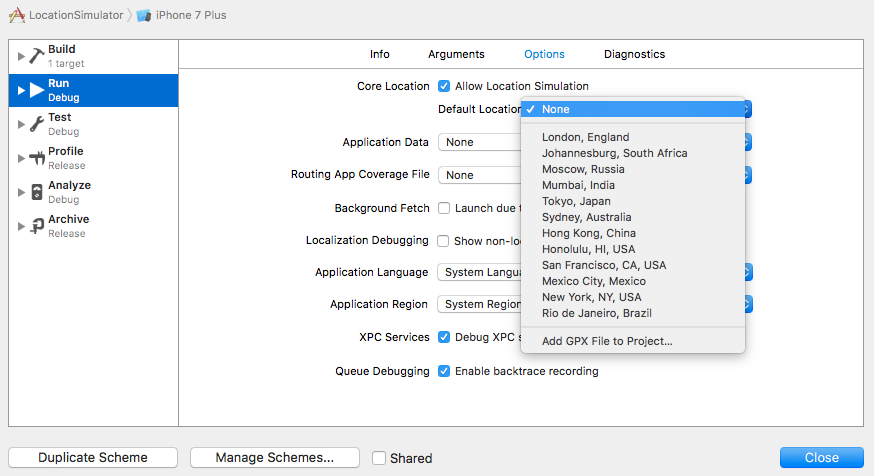Click the Archive icon in sidebar
This screenshot has height=476, width=874.
(37, 226)
